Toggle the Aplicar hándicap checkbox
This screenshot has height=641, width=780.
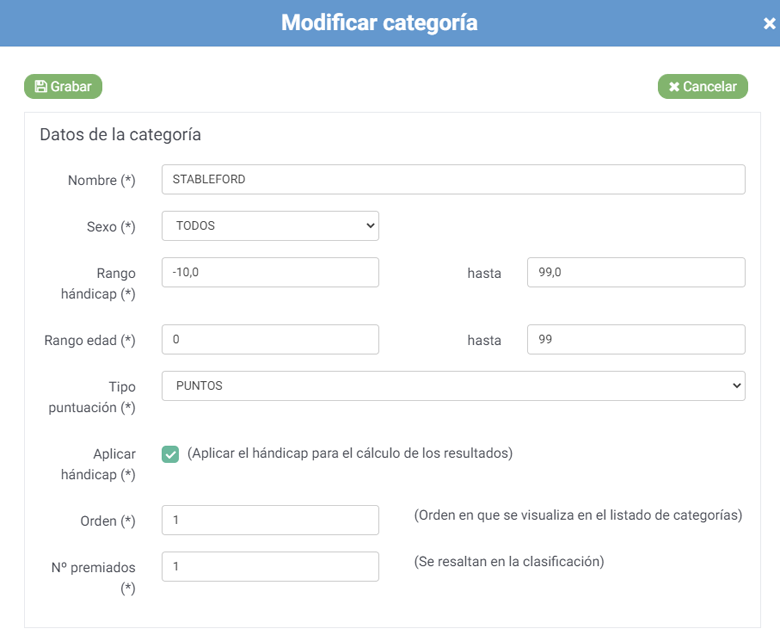tap(170, 454)
